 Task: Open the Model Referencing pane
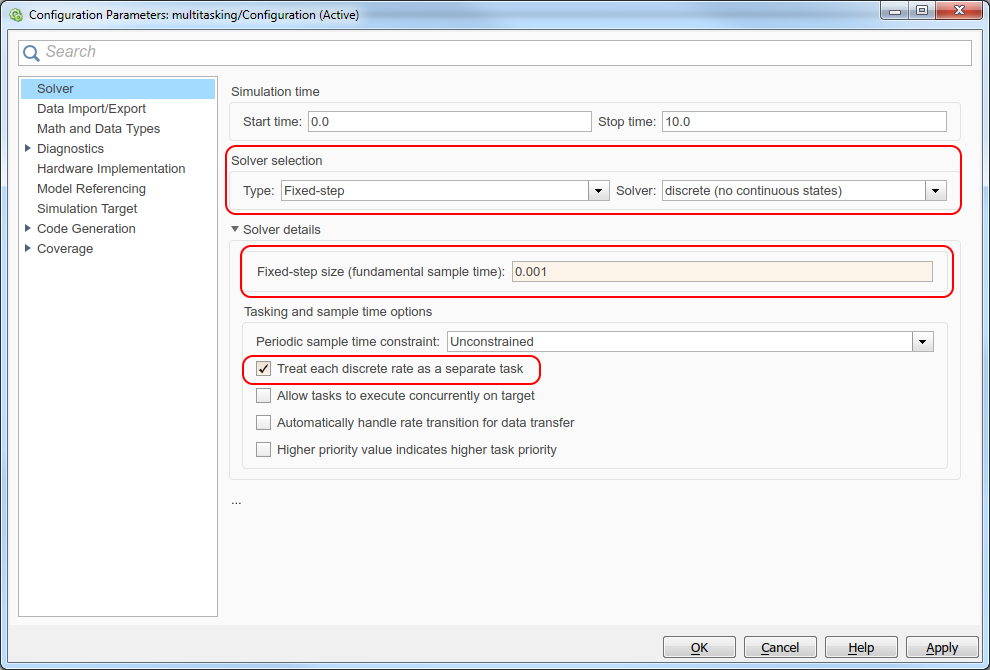[x=91, y=189]
